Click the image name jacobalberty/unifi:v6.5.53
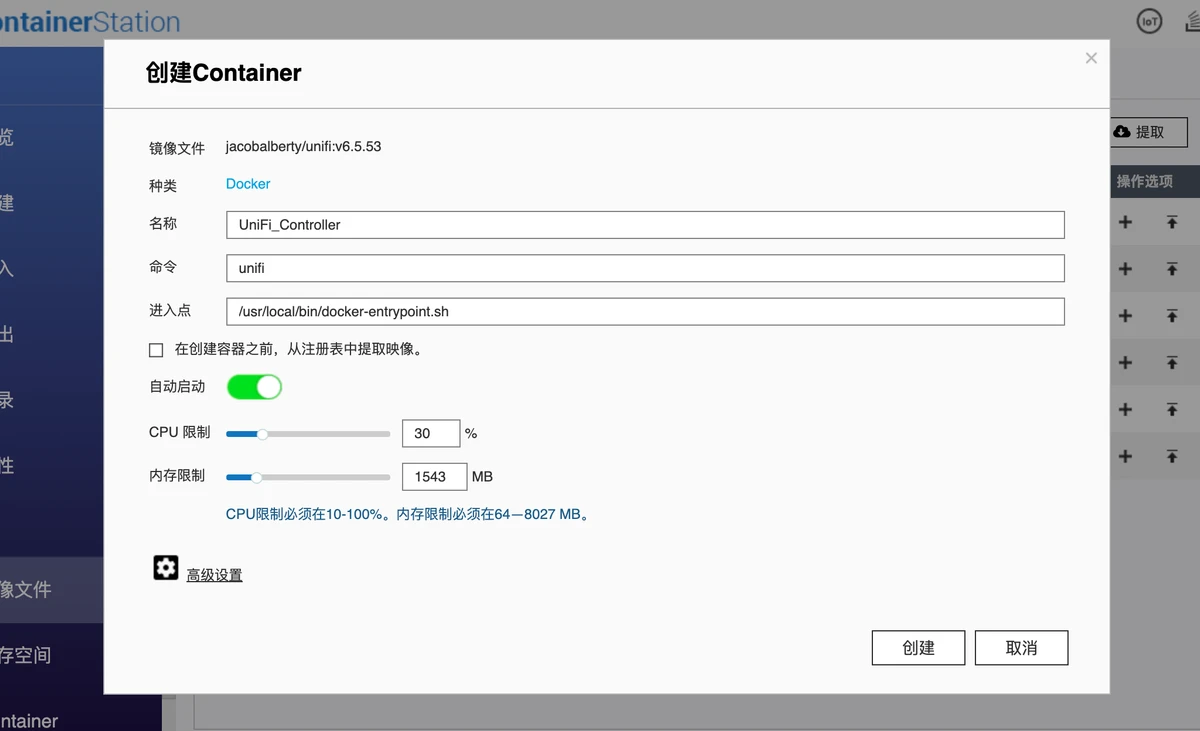This screenshot has height=731, width=1200. pyautogui.click(x=303, y=146)
